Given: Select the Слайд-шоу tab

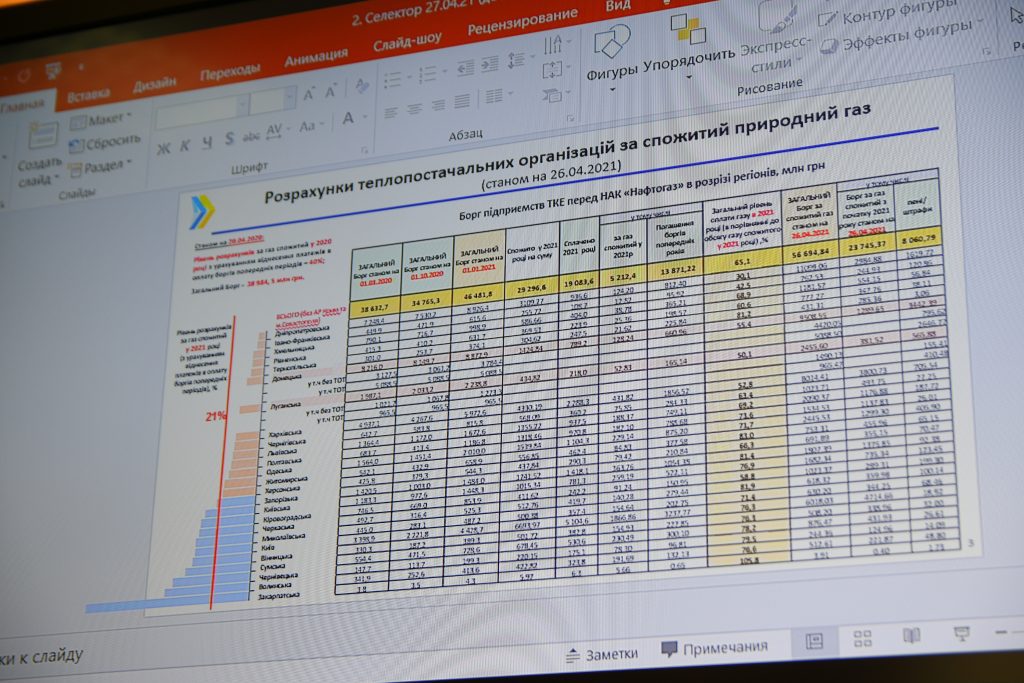Looking at the screenshot, I should coord(408,43).
